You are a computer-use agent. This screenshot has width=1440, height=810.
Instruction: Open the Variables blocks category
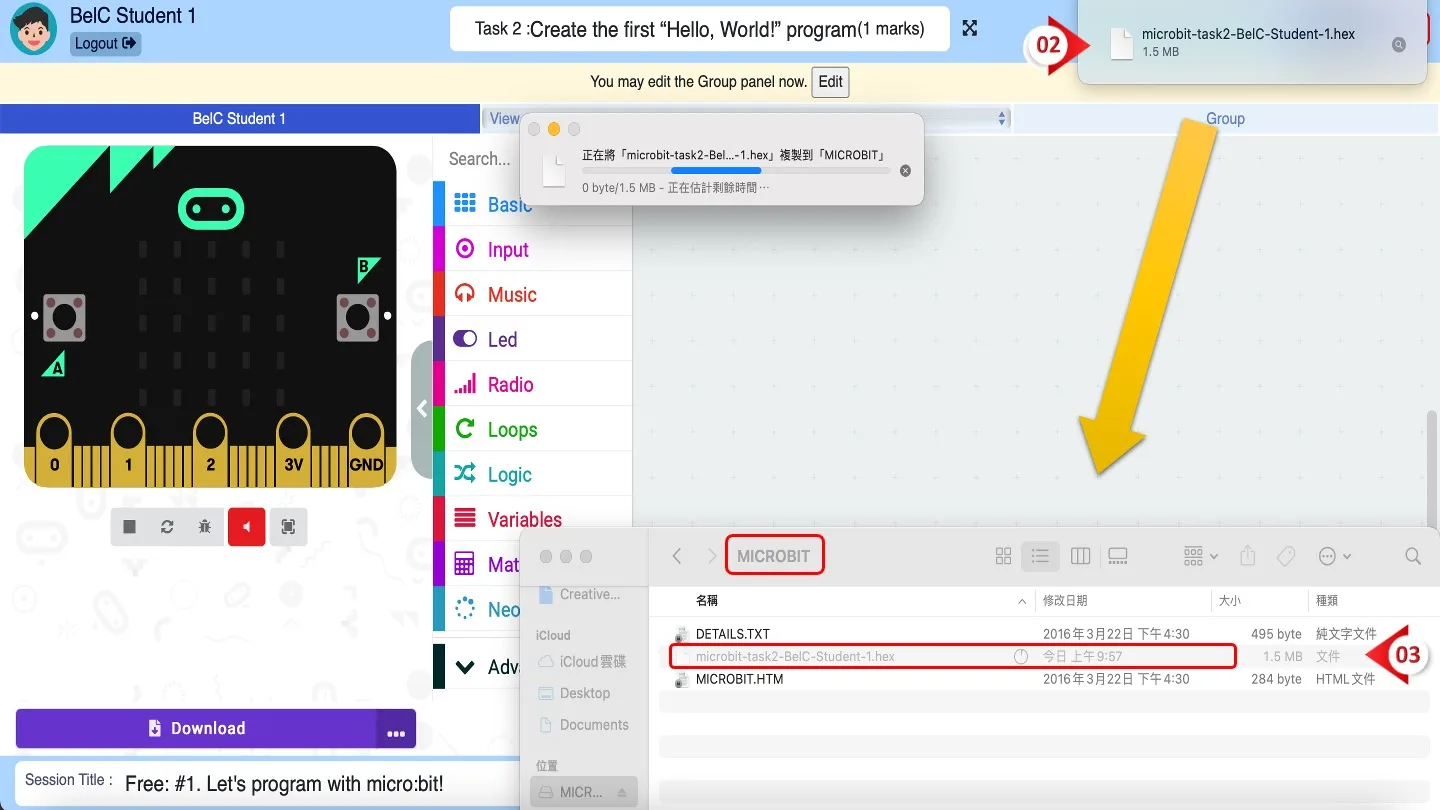[x=532, y=519]
